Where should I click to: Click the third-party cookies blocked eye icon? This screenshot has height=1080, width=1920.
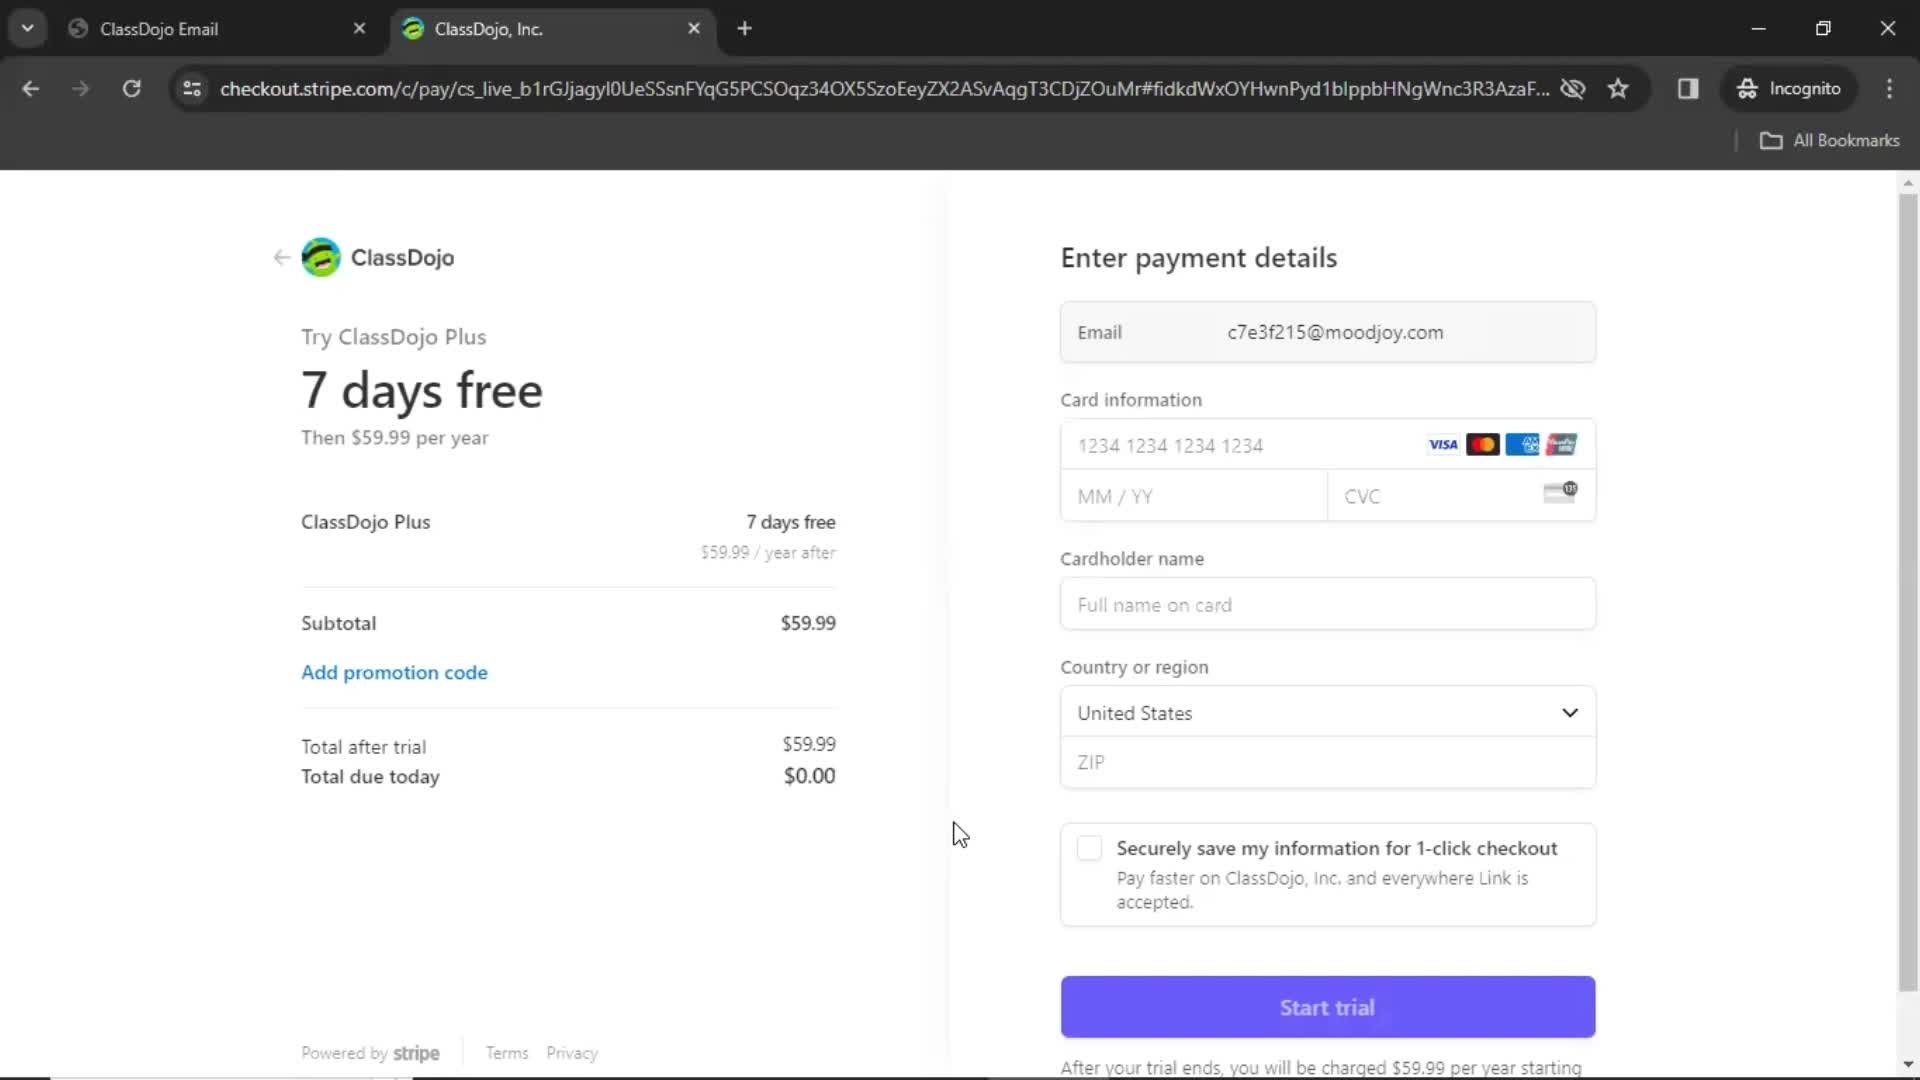(x=1573, y=89)
